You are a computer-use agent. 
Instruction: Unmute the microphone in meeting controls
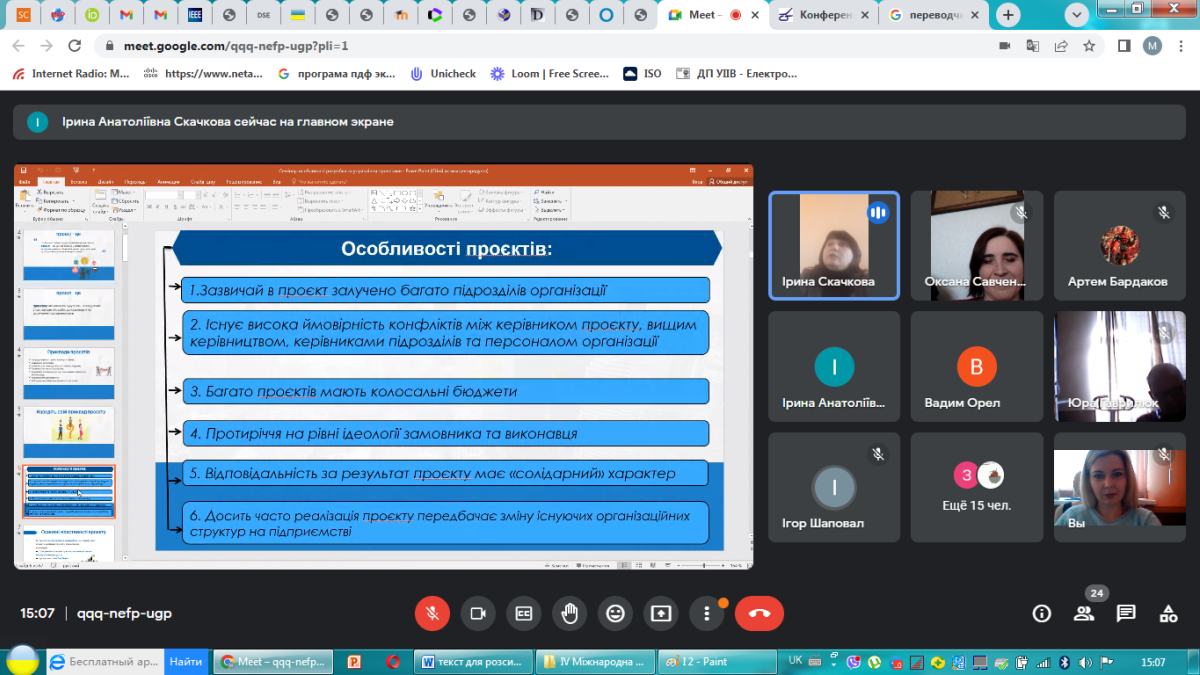coord(433,613)
